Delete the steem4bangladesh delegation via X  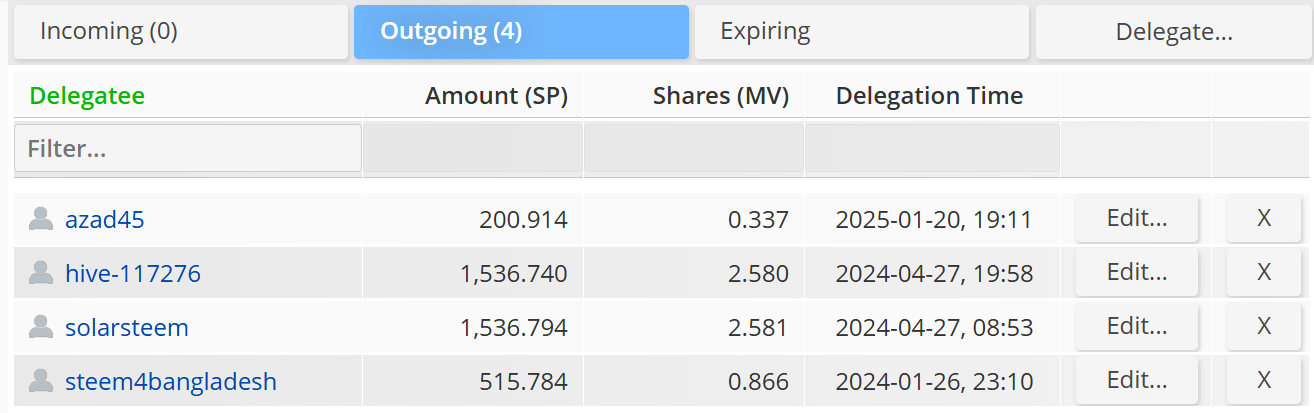[1263, 381]
